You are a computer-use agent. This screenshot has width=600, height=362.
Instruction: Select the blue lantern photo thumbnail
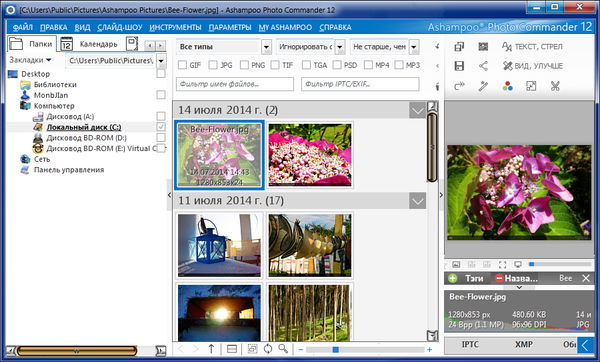click(x=219, y=245)
